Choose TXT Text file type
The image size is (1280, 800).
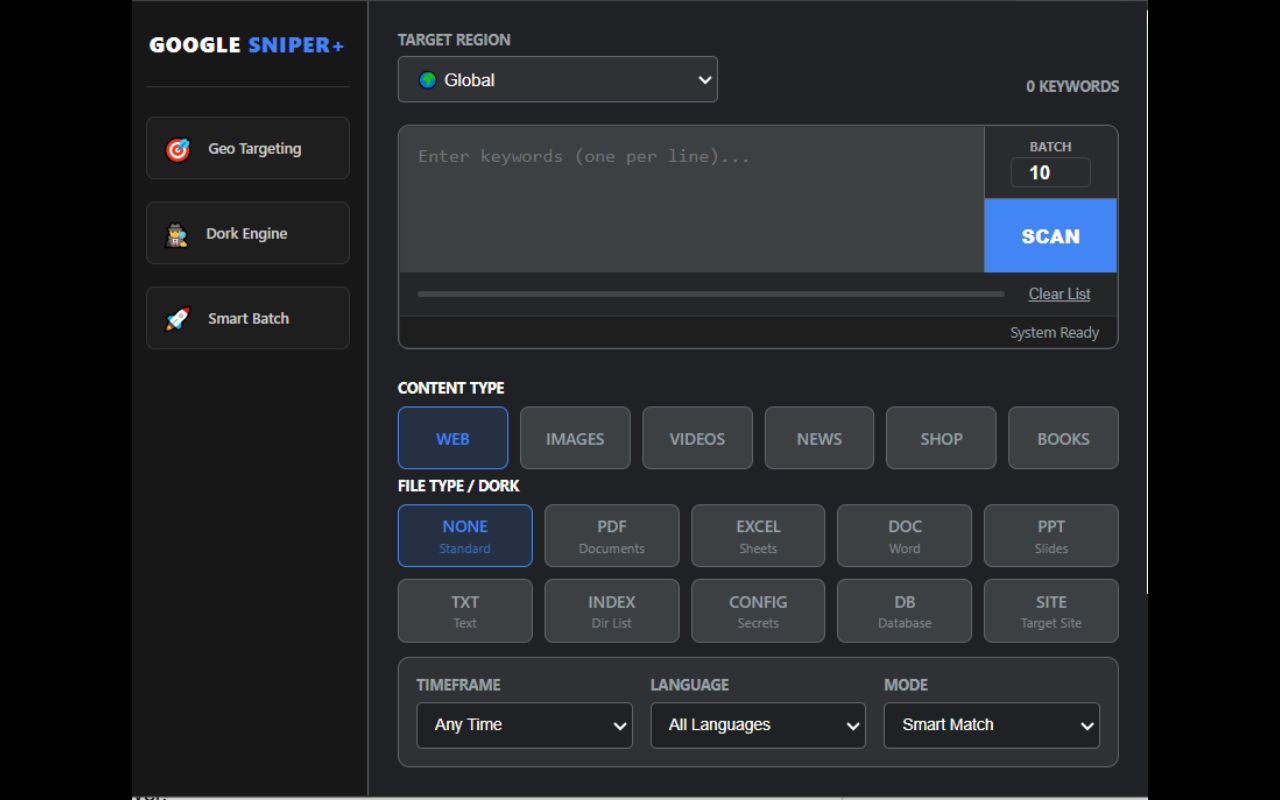coord(465,611)
